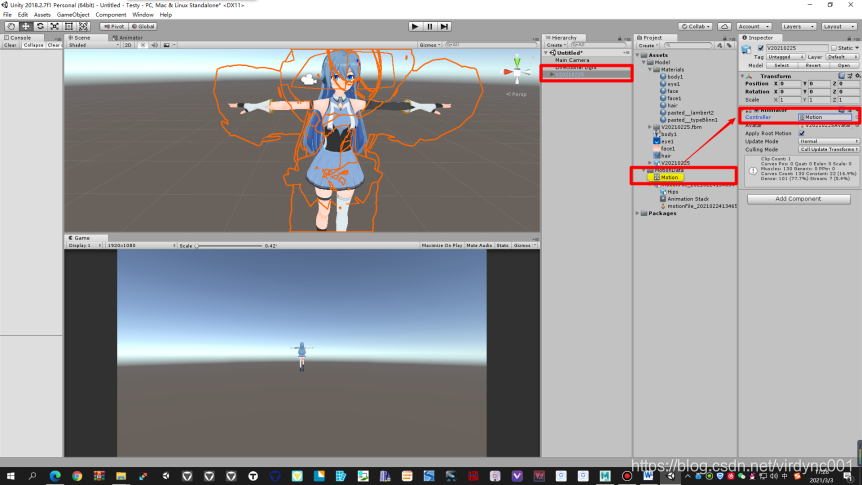The width and height of the screenshot is (862, 485).
Task: Open the cloud services icon
Action: pyautogui.click(x=725, y=26)
